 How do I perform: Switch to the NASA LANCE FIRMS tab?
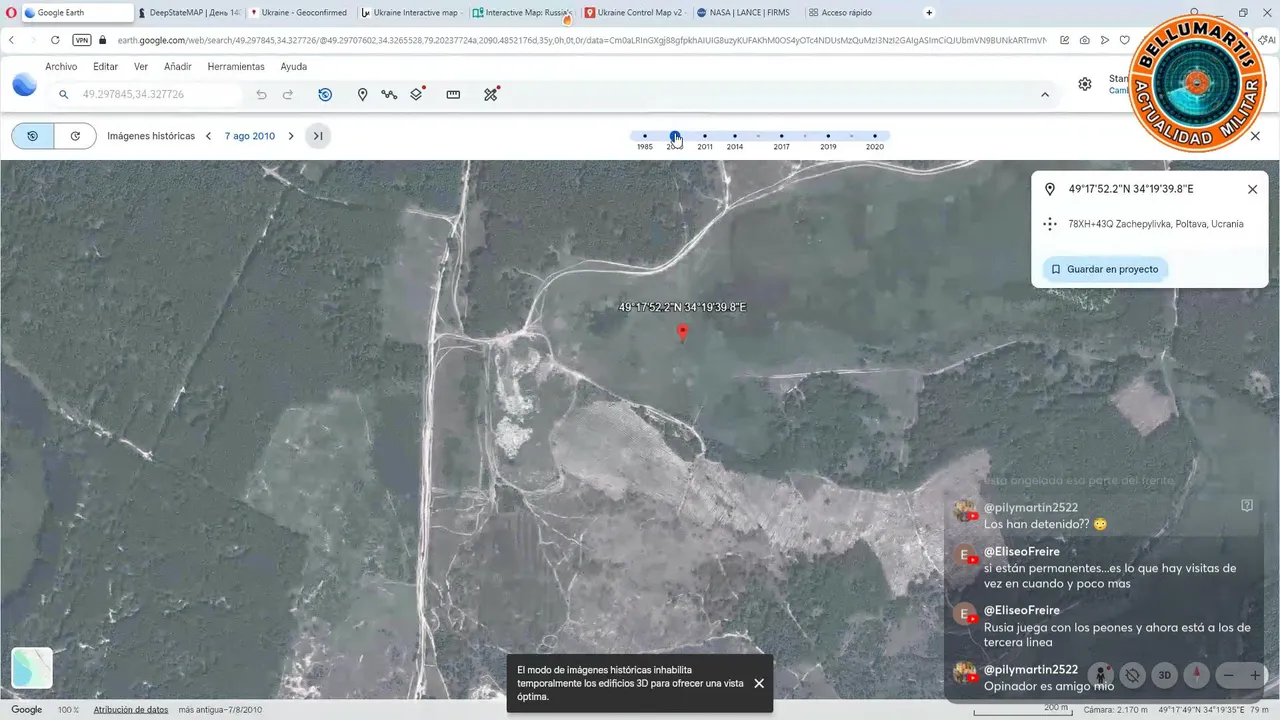pyautogui.click(x=746, y=13)
